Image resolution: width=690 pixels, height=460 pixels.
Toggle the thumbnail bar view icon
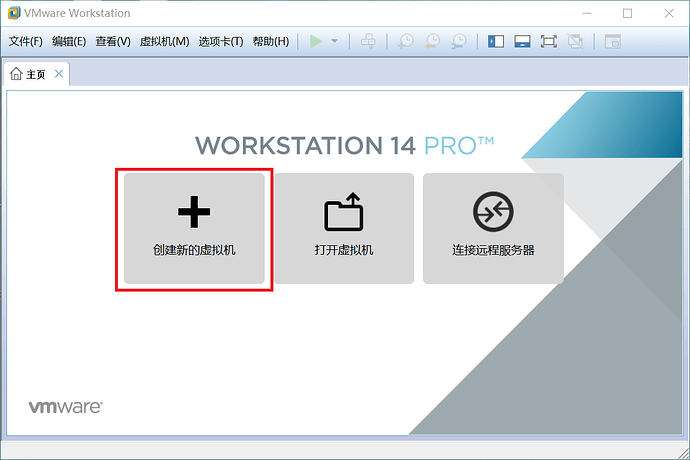coord(522,41)
